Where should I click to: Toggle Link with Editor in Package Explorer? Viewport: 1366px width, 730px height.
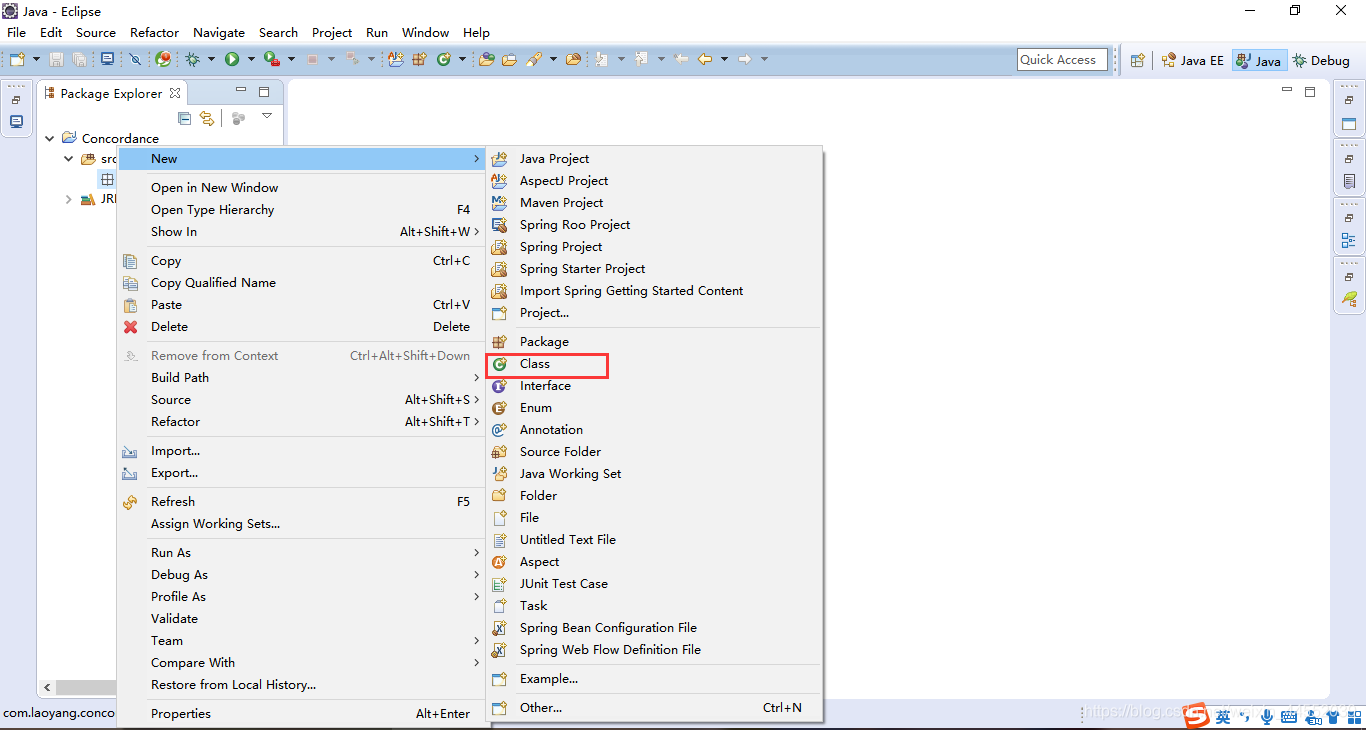coord(207,118)
